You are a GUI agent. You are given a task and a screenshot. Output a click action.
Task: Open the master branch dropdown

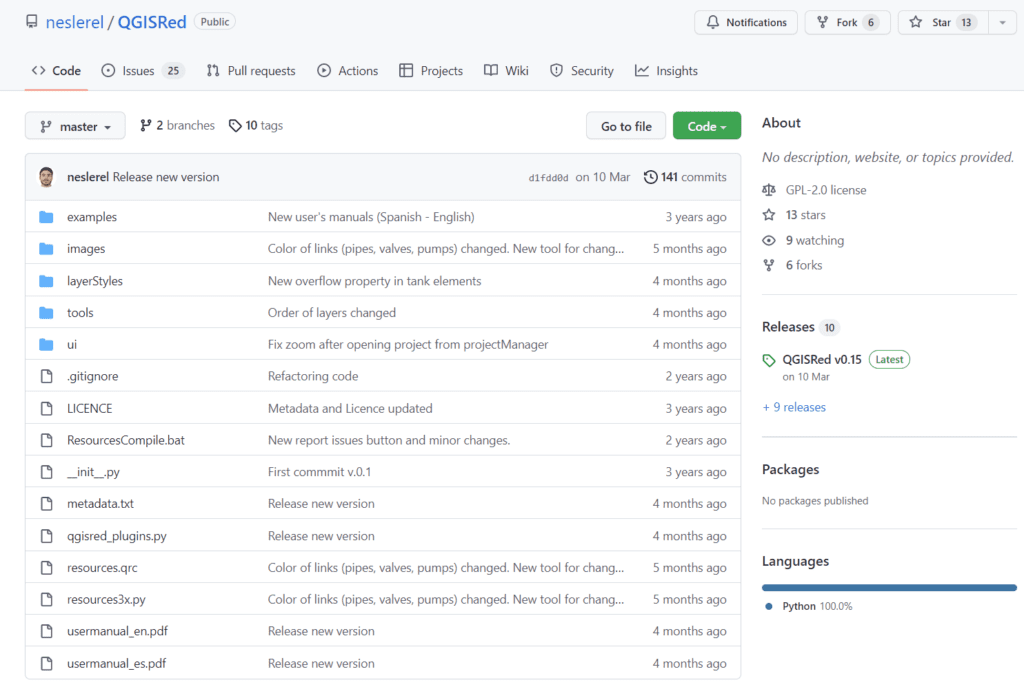[75, 126]
